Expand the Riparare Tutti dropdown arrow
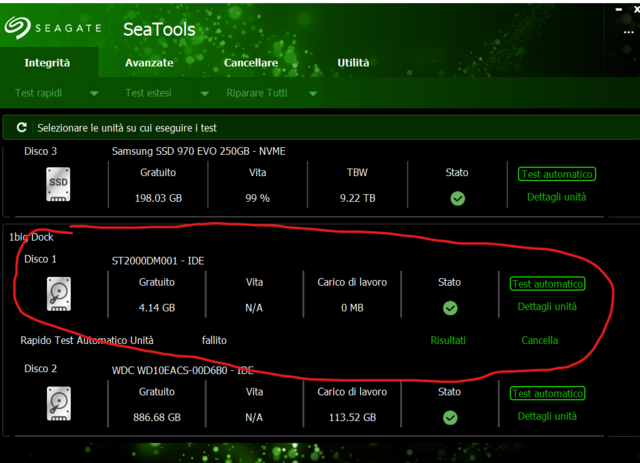Image resolution: width=640 pixels, height=463 pixels. 313,93
